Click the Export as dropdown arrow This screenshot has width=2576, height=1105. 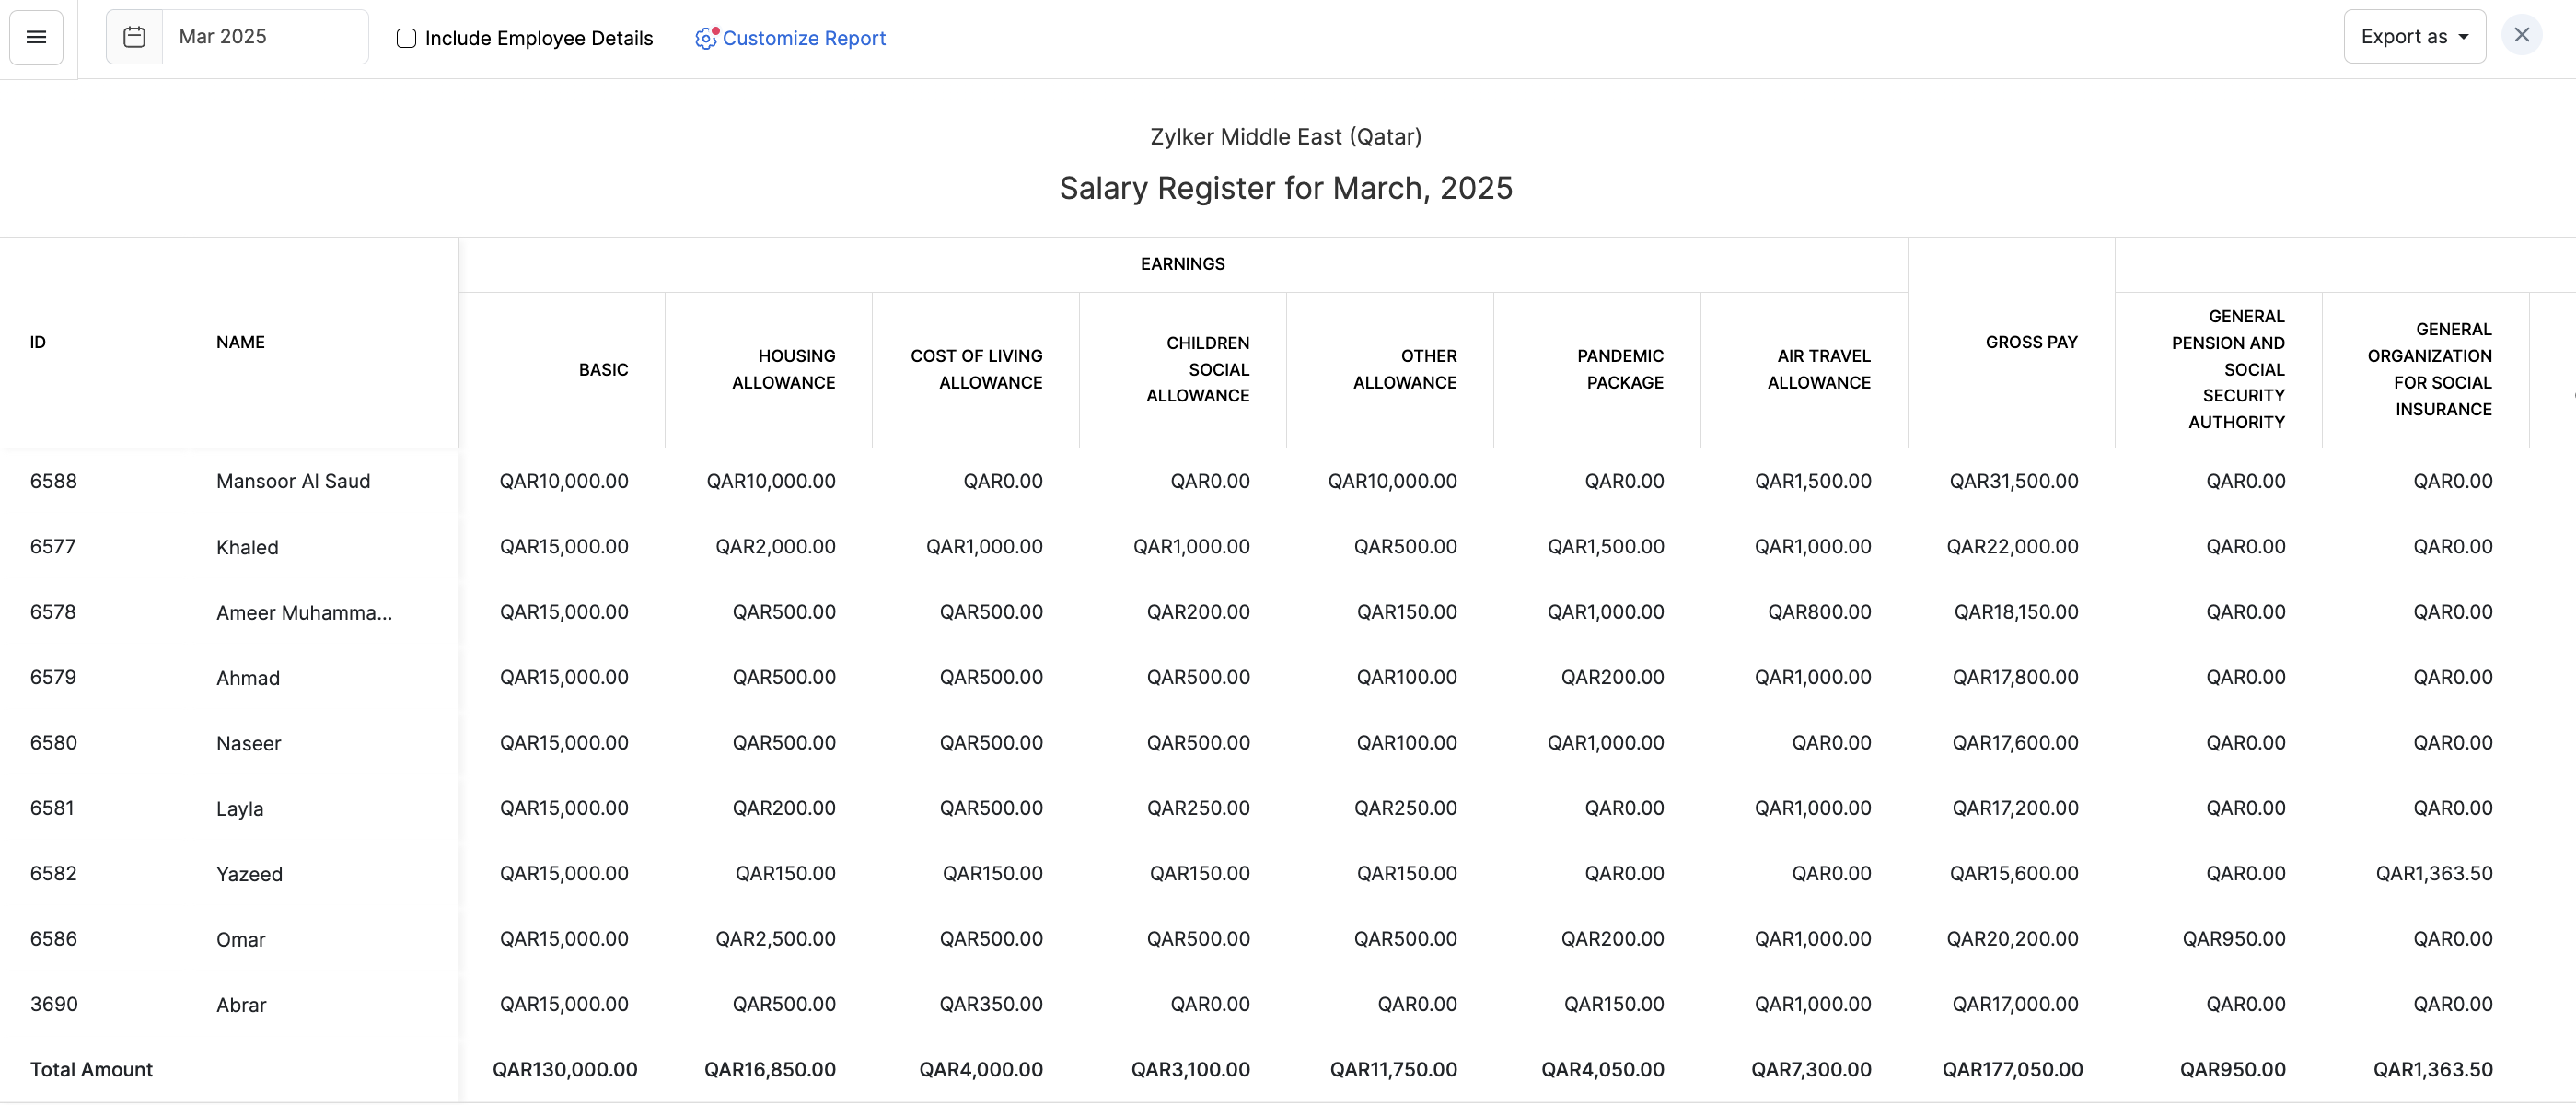coord(2463,37)
